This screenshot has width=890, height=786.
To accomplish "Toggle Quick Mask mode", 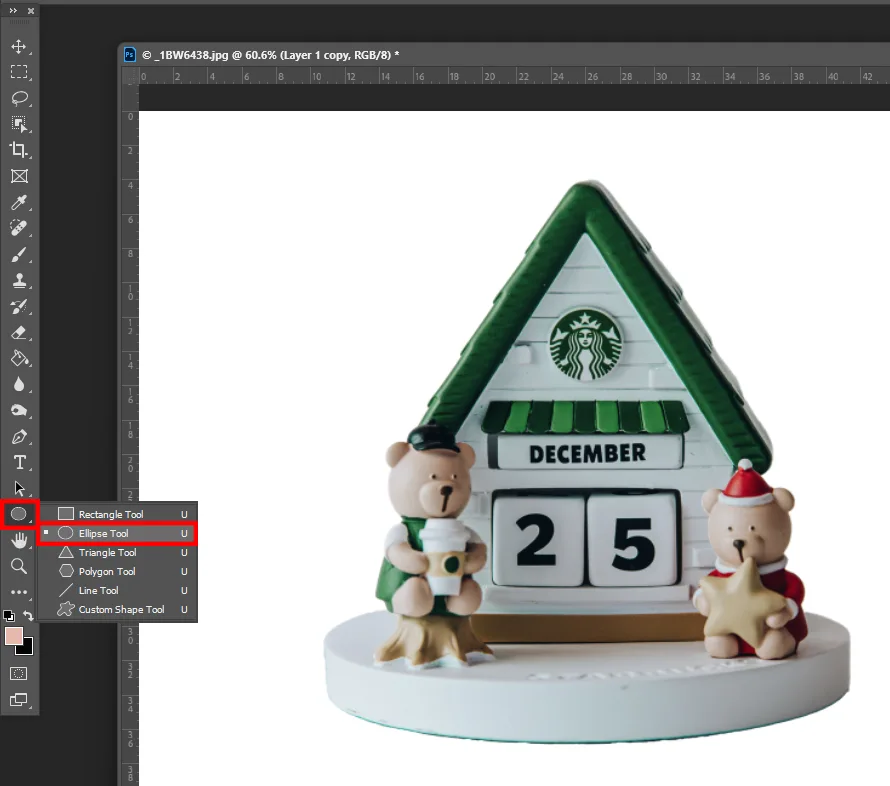I will pos(19,674).
